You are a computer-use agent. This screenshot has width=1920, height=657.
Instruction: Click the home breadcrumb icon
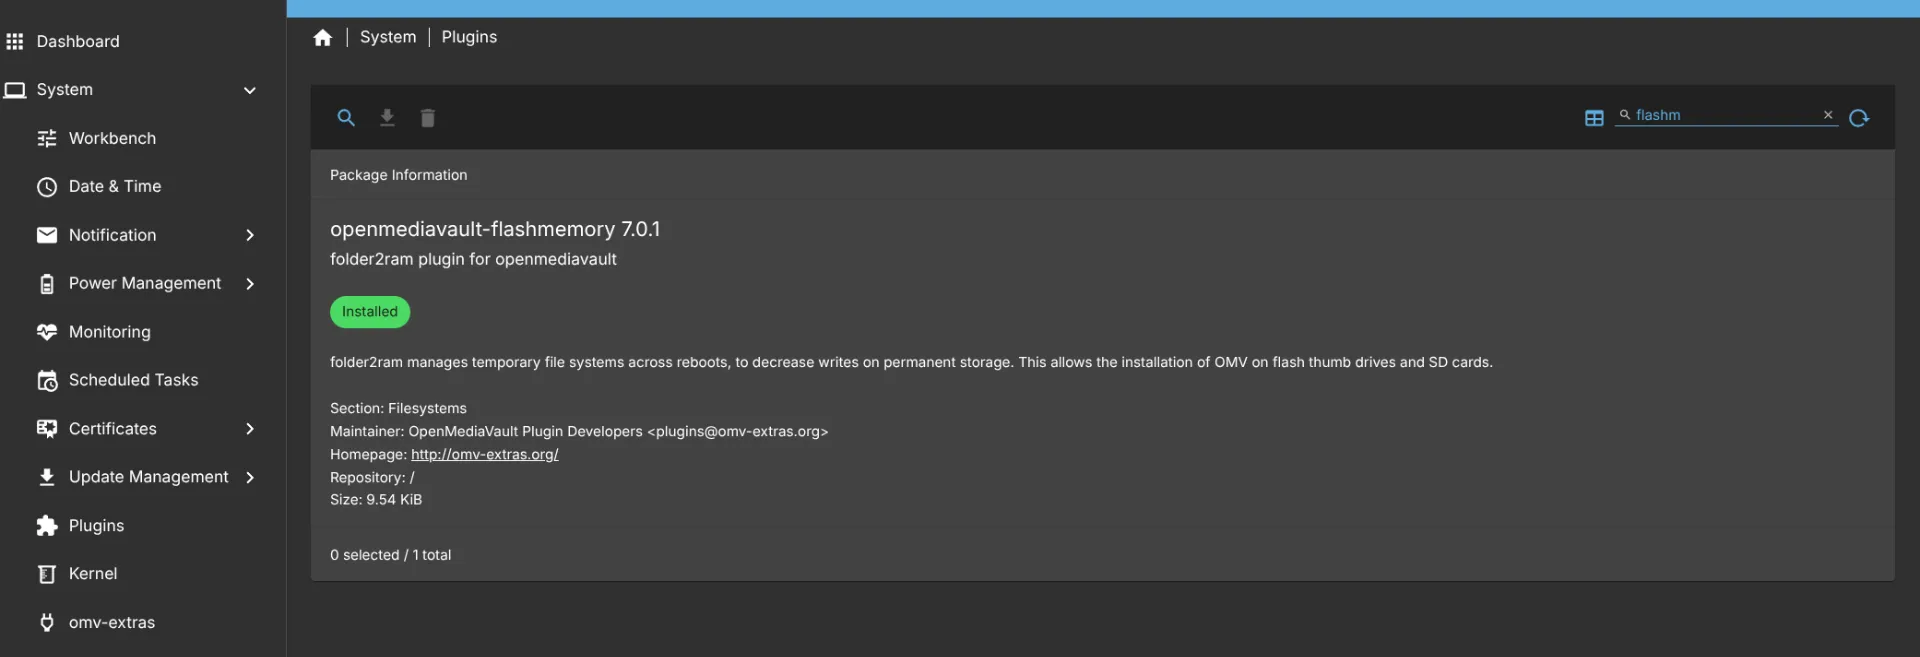[322, 38]
